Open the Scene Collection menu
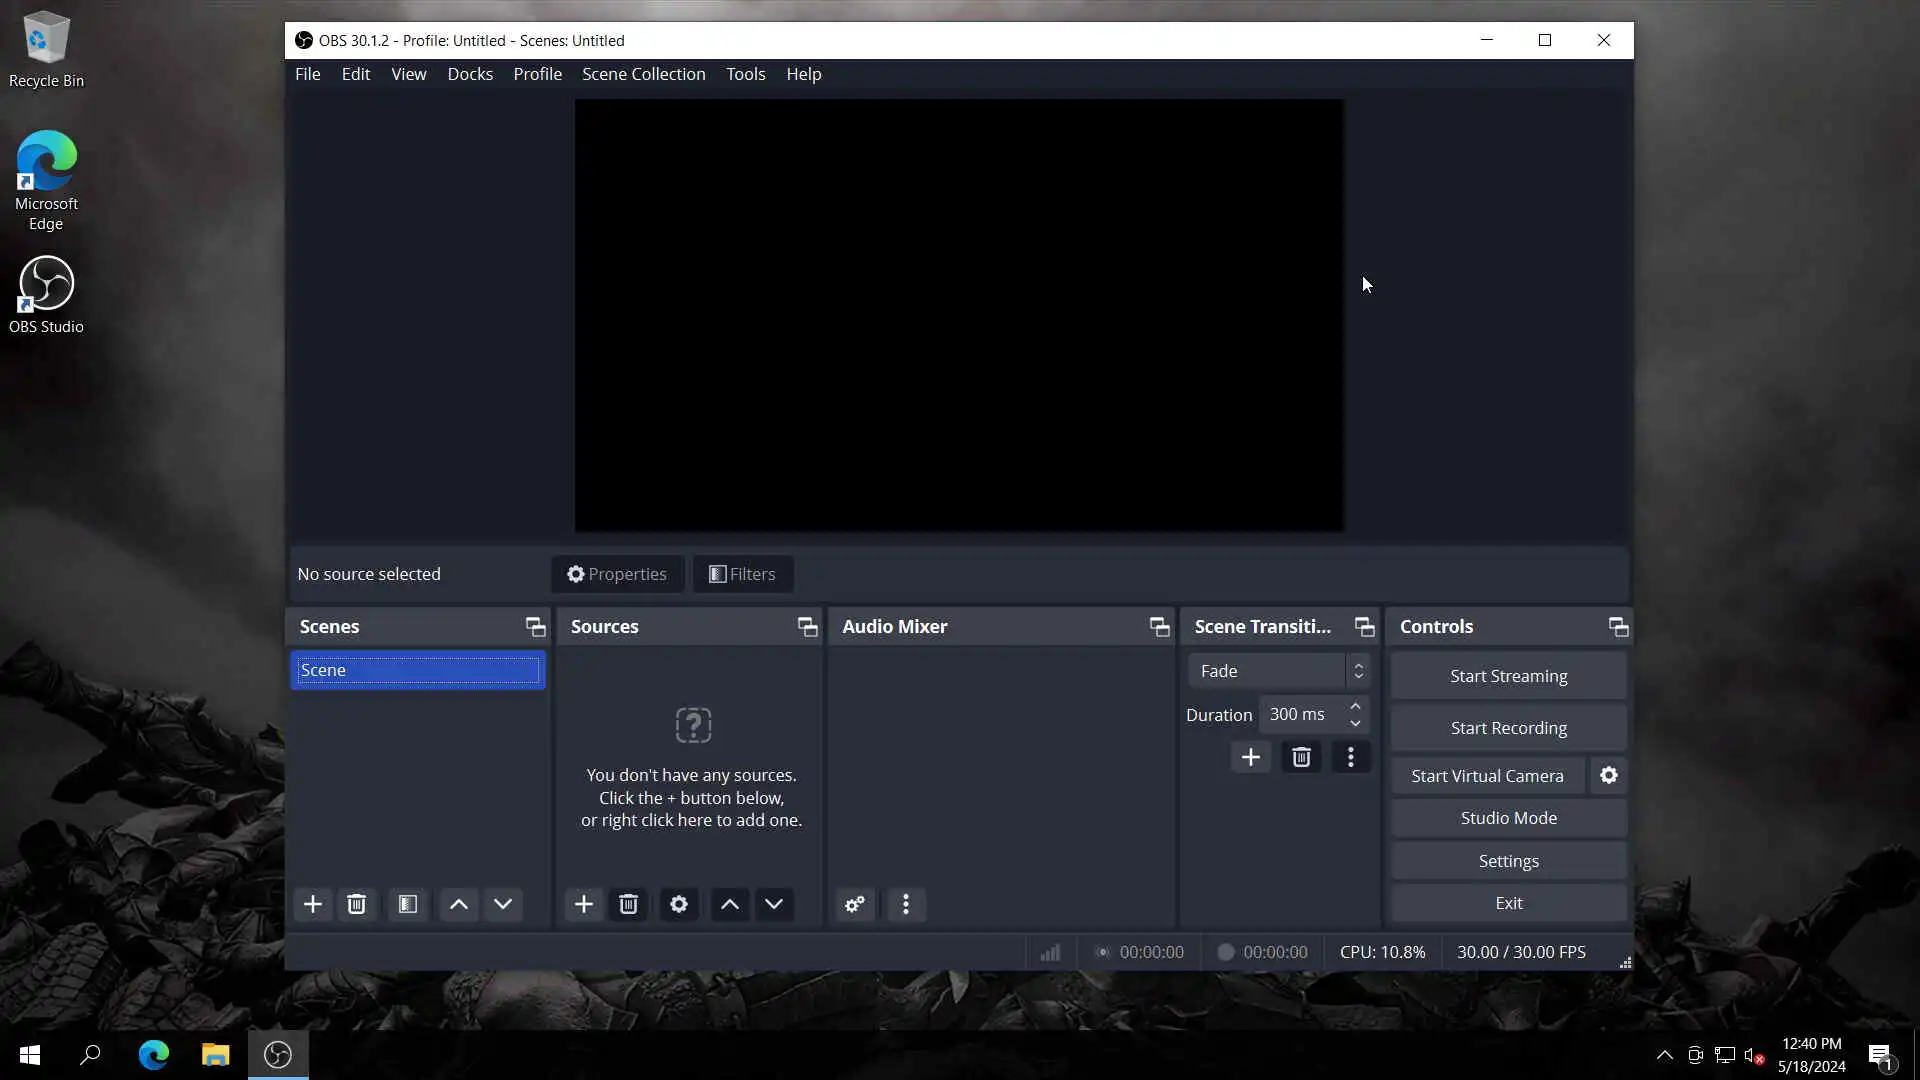Viewport: 1920px width, 1080px height. pyautogui.click(x=643, y=74)
